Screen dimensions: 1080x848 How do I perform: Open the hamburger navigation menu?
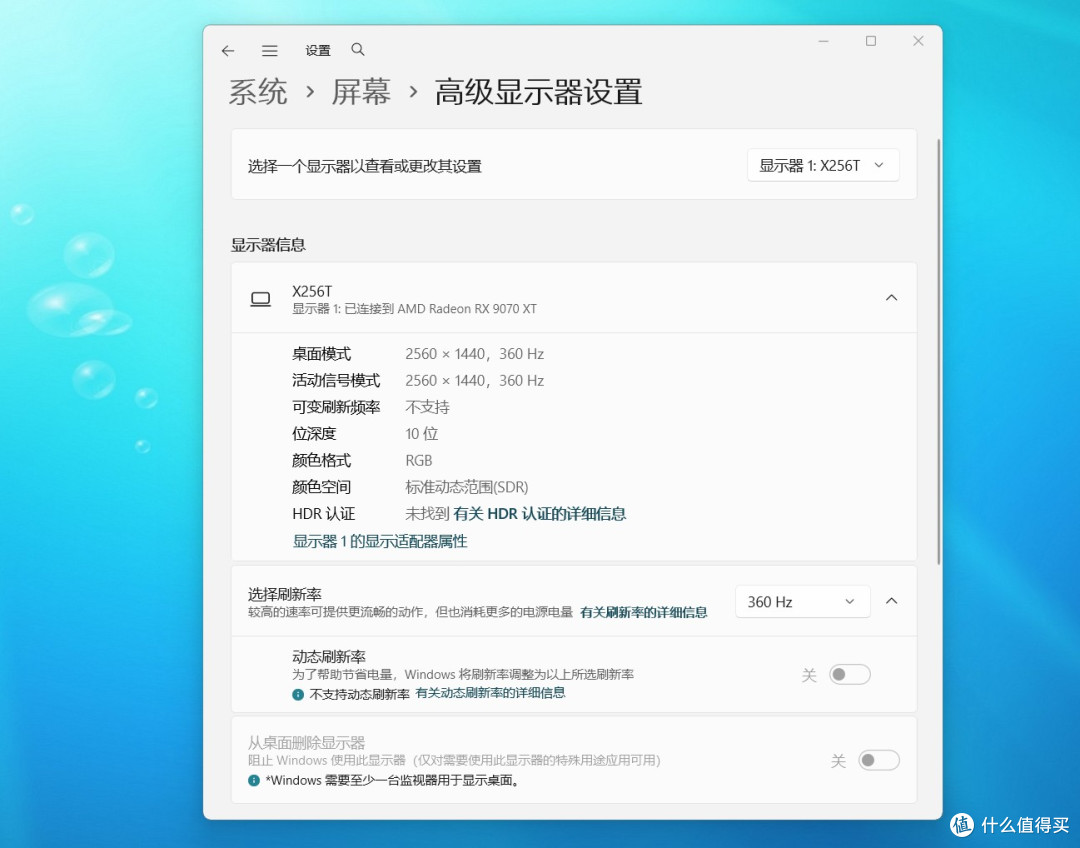coord(270,50)
